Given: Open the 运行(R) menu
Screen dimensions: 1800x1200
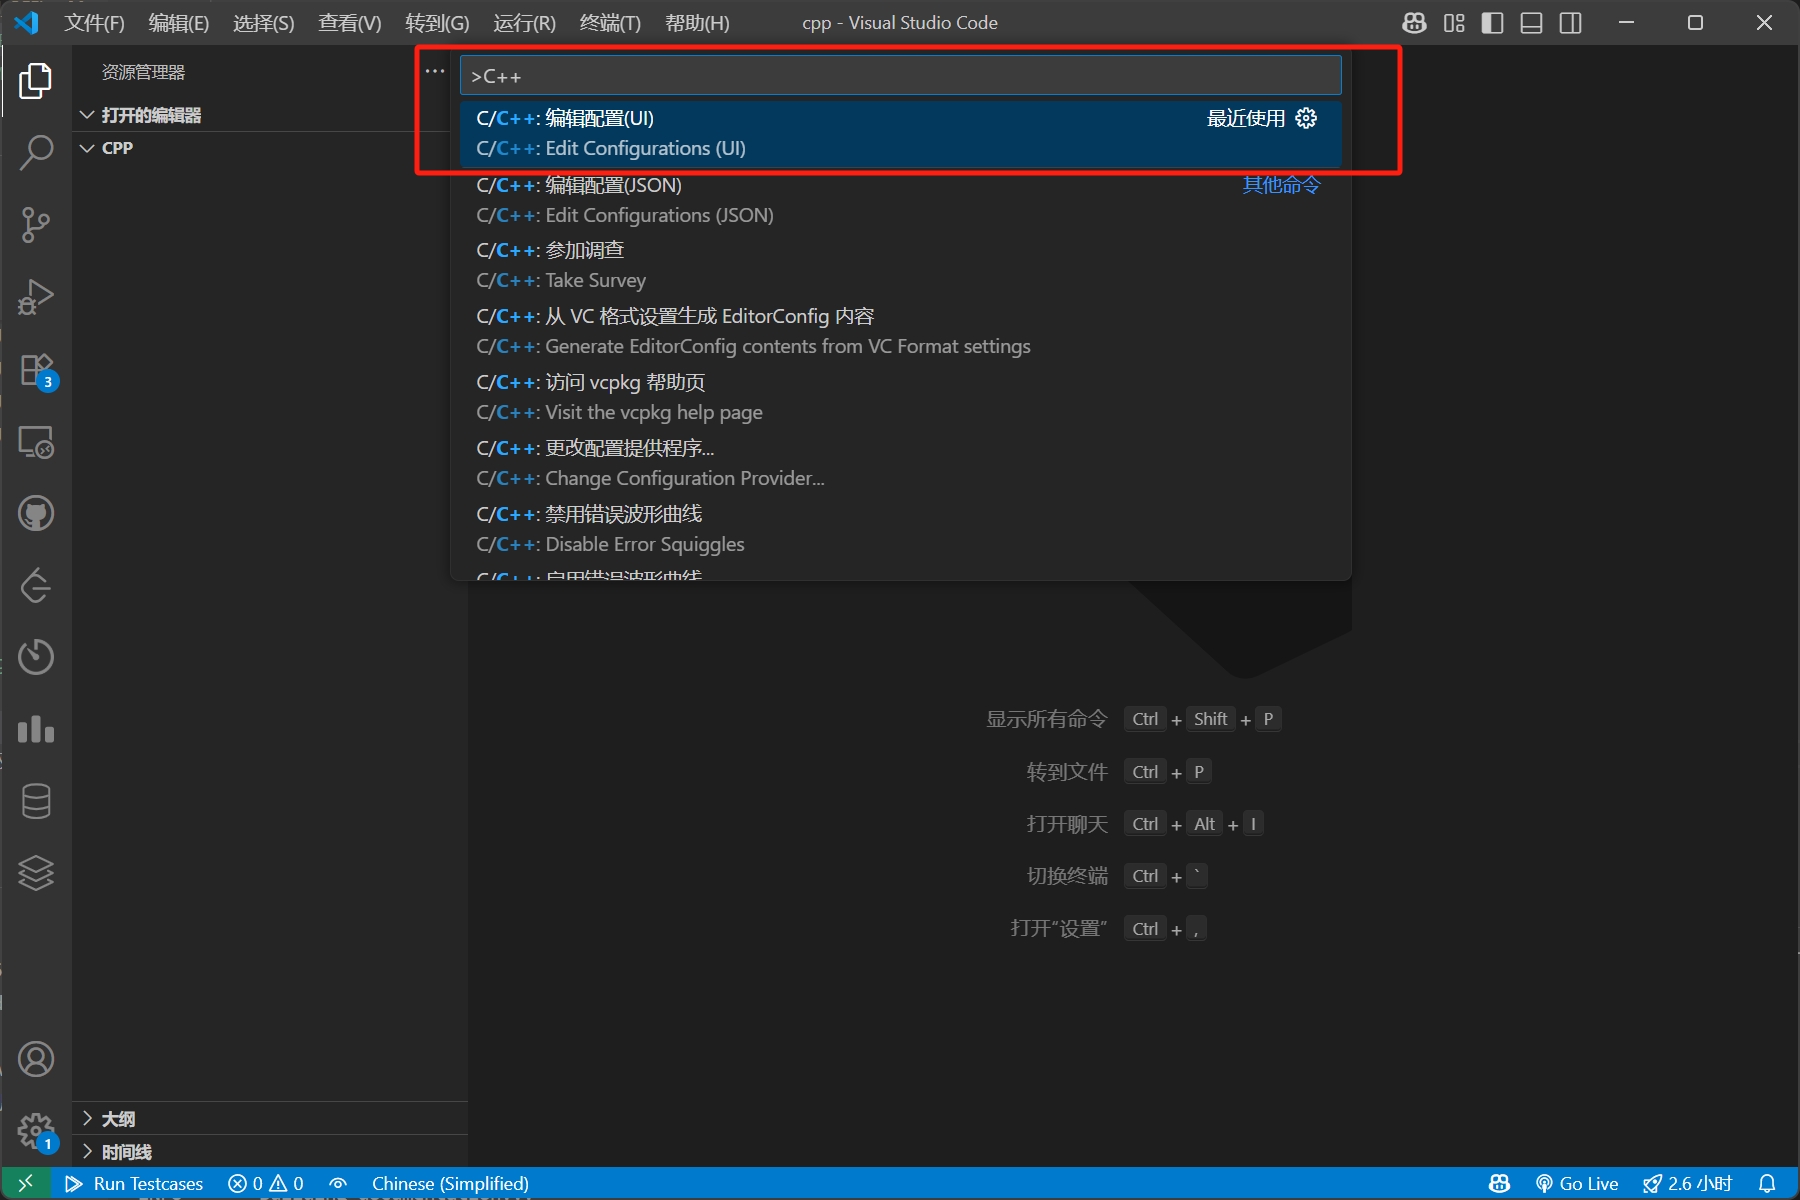Looking at the screenshot, I should click(x=523, y=22).
